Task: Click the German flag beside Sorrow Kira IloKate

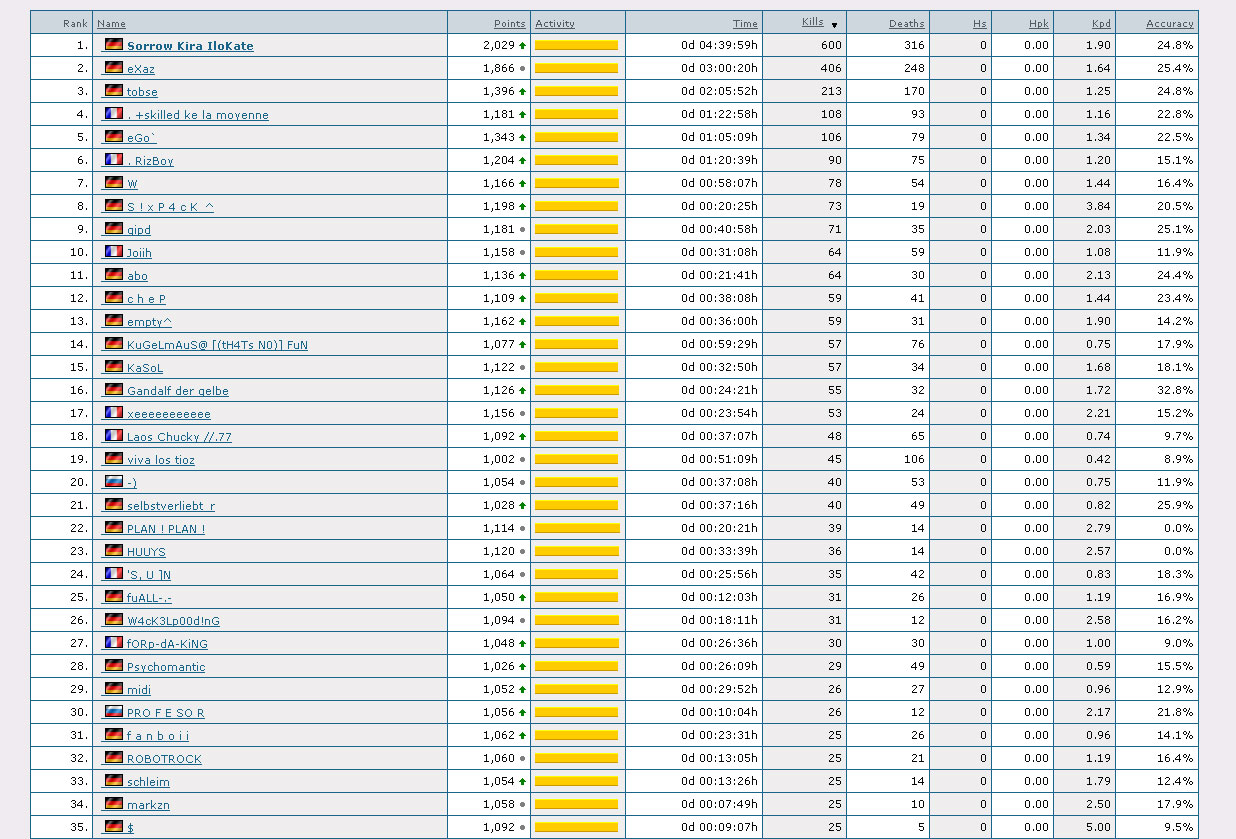Action: (x=114, y=45)
